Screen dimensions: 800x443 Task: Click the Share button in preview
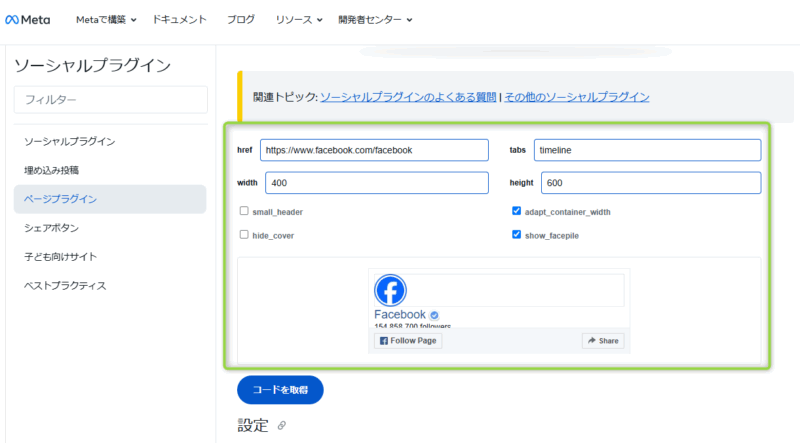[603, 340]
